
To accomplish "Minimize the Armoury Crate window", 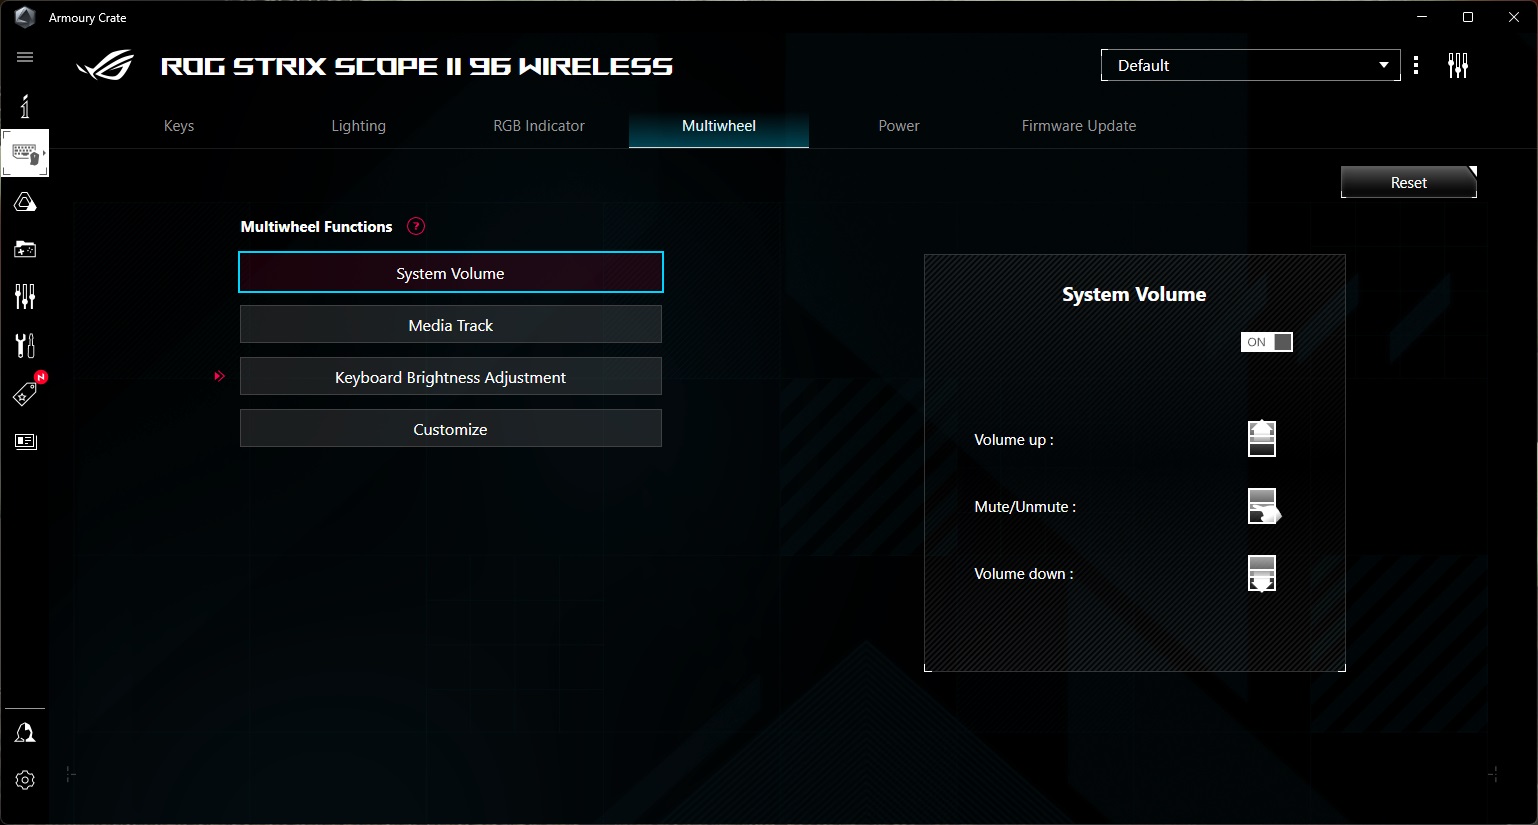I will click(1422, 17).
